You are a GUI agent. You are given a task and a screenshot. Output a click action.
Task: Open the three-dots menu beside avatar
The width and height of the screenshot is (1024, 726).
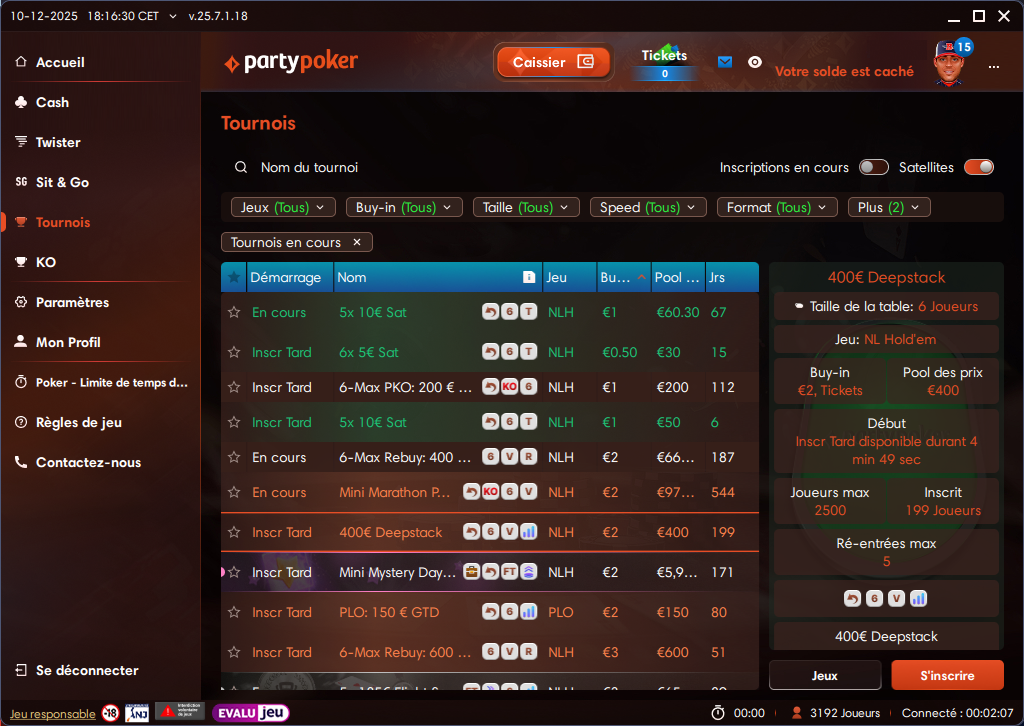[x=994, y=66]
